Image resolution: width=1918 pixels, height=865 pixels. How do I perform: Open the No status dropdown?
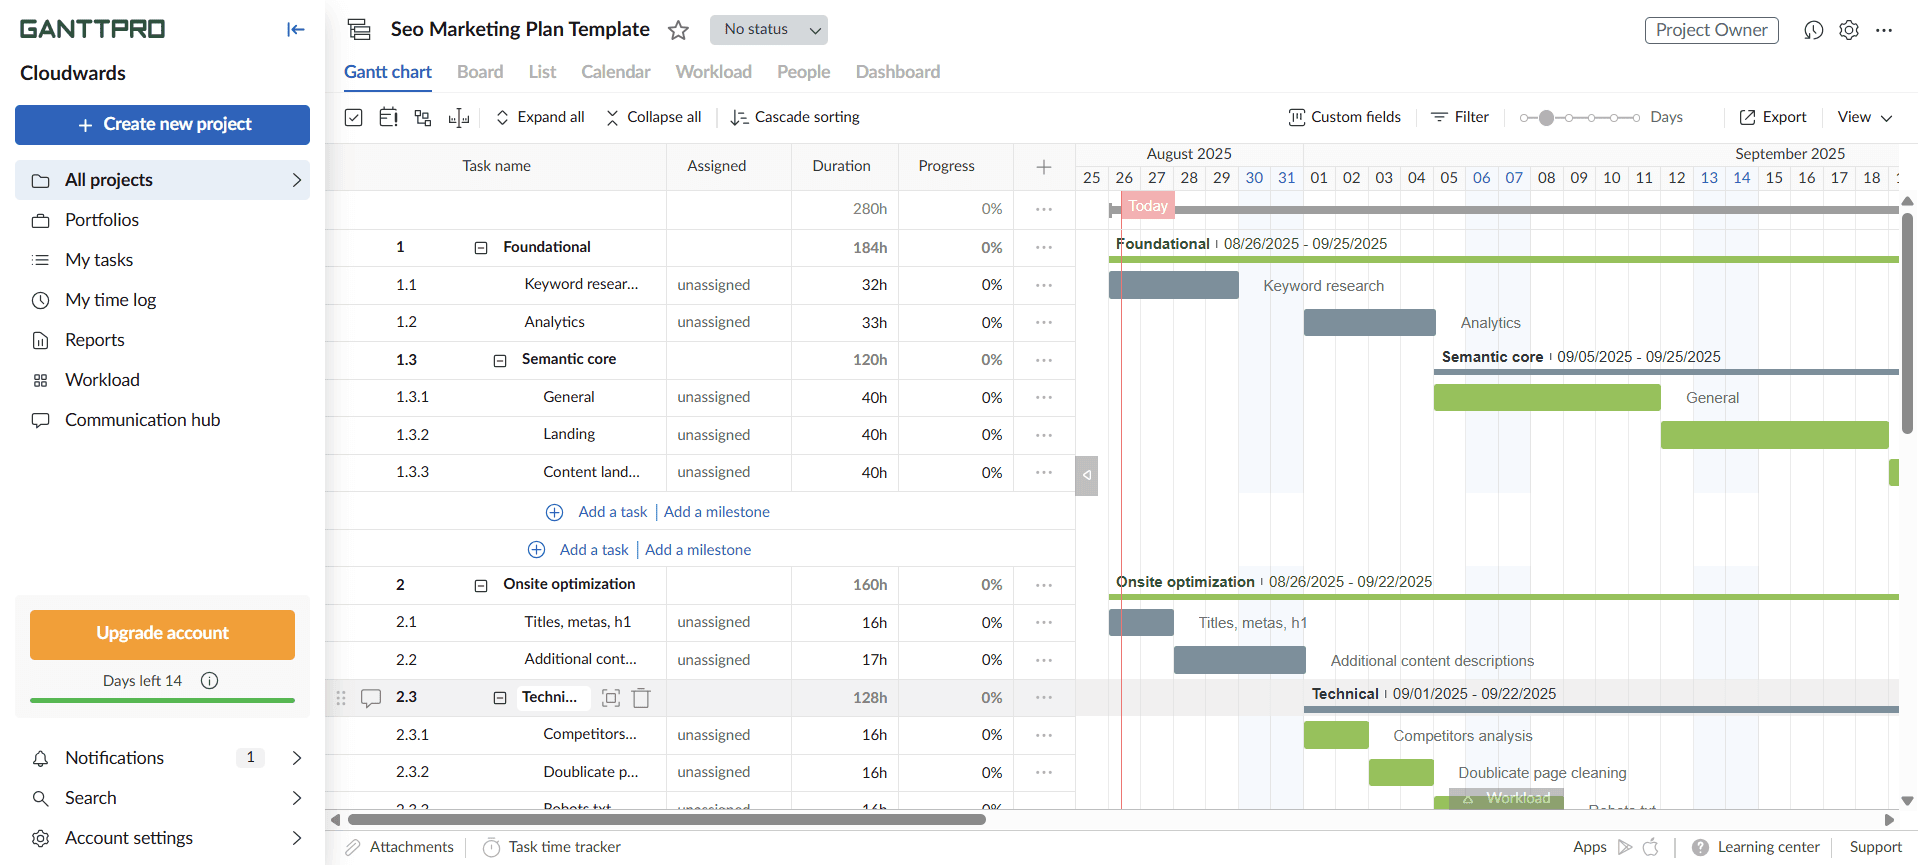768,30
